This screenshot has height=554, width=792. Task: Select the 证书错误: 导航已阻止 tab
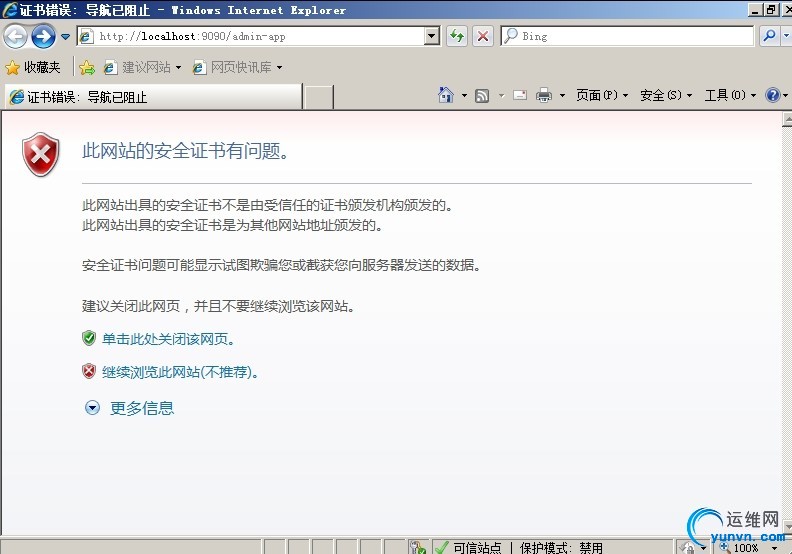[154, 97]
